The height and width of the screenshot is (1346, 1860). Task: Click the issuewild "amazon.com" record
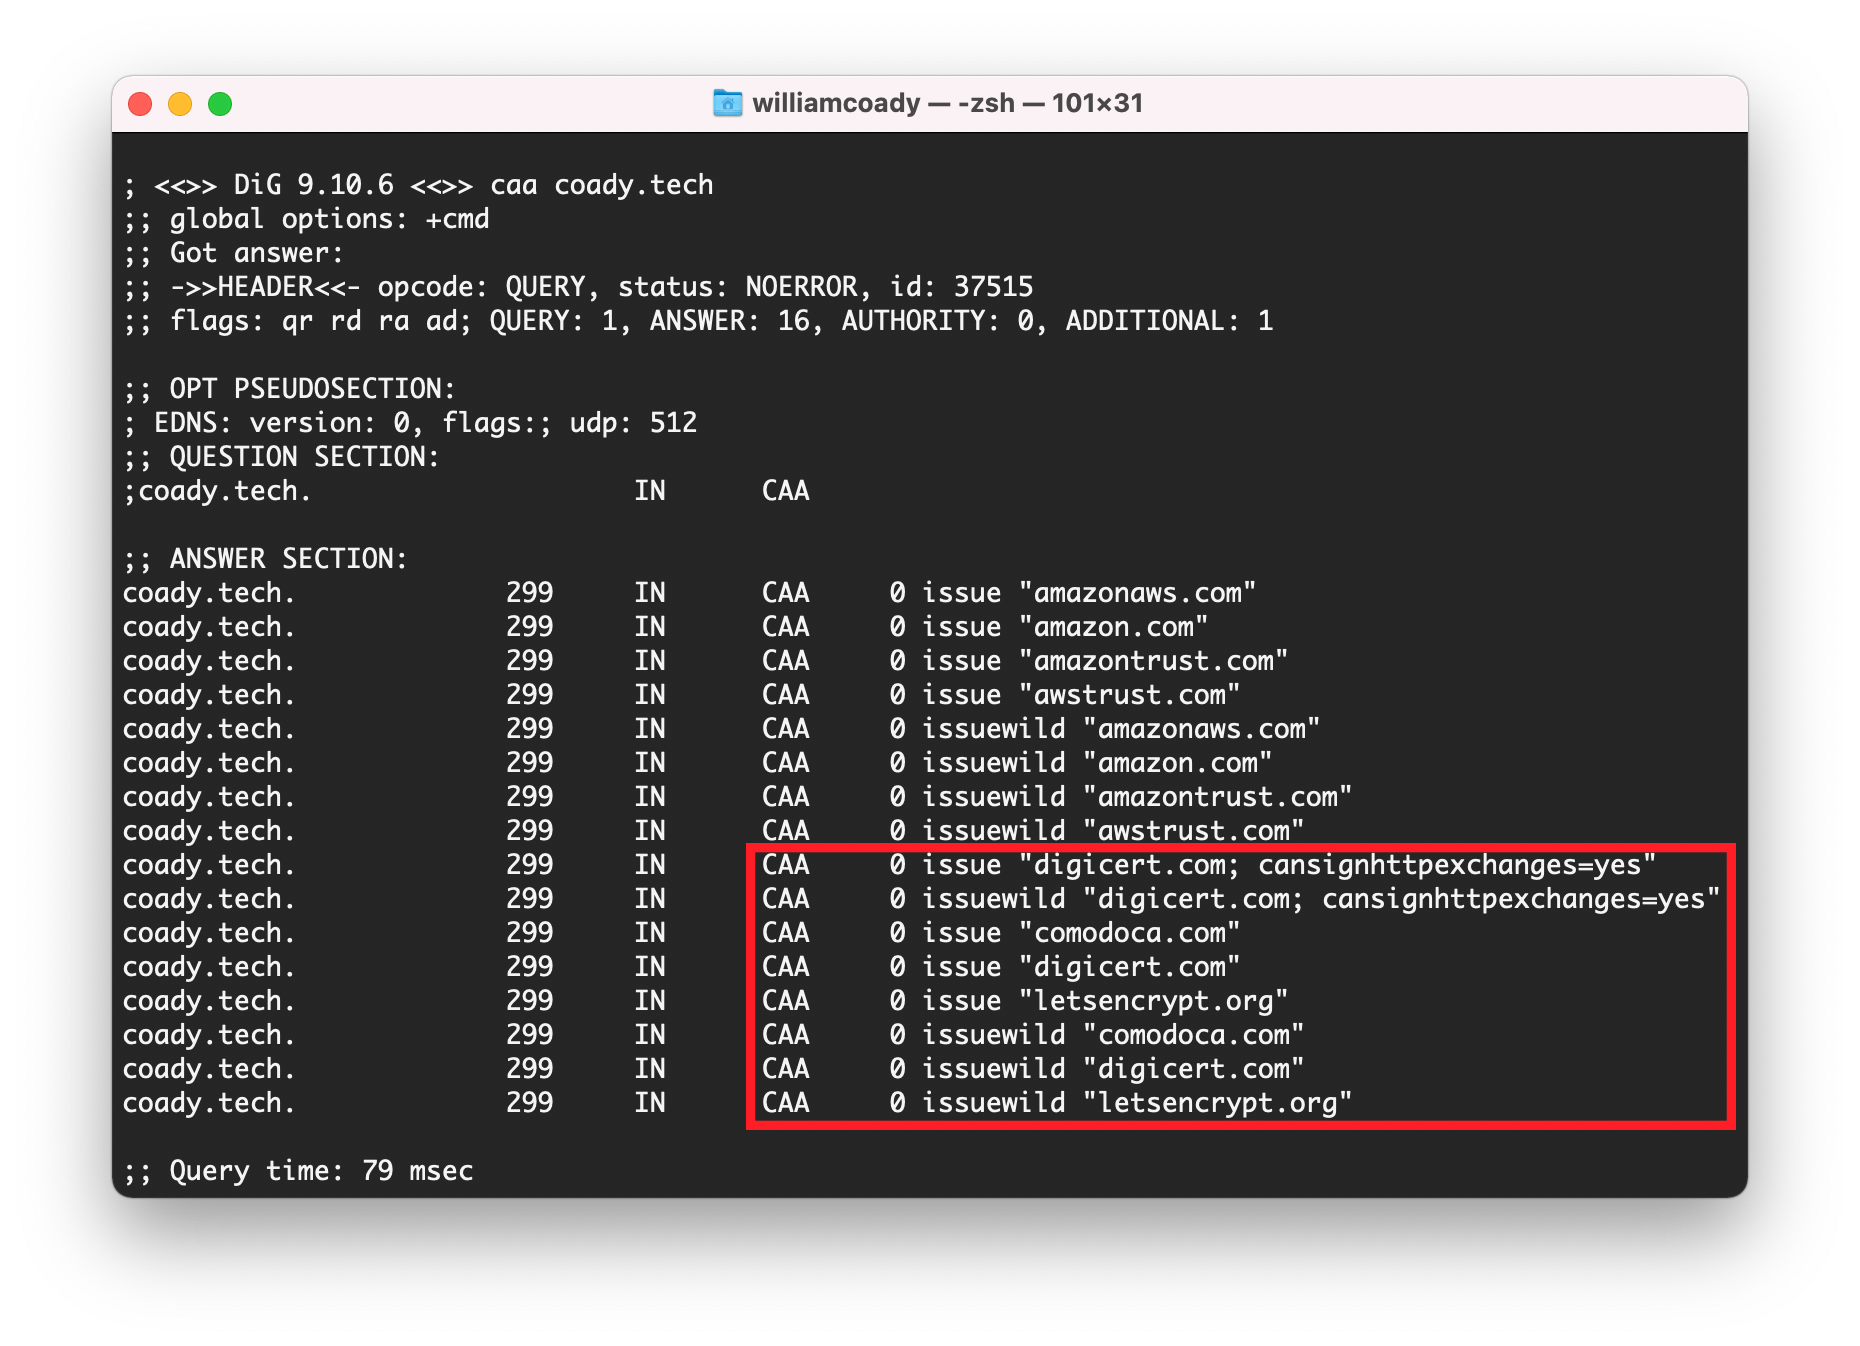697,763
